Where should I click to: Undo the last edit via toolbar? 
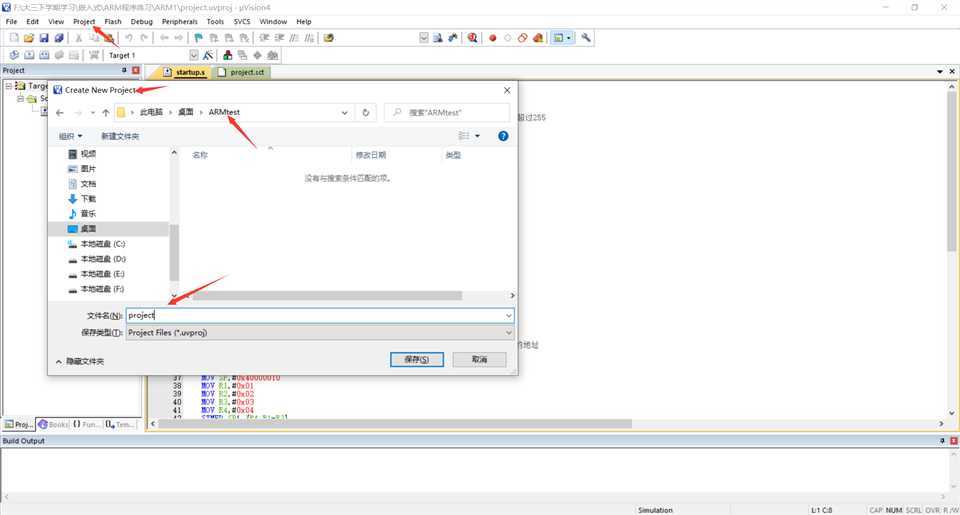click(x=129, y=38)
